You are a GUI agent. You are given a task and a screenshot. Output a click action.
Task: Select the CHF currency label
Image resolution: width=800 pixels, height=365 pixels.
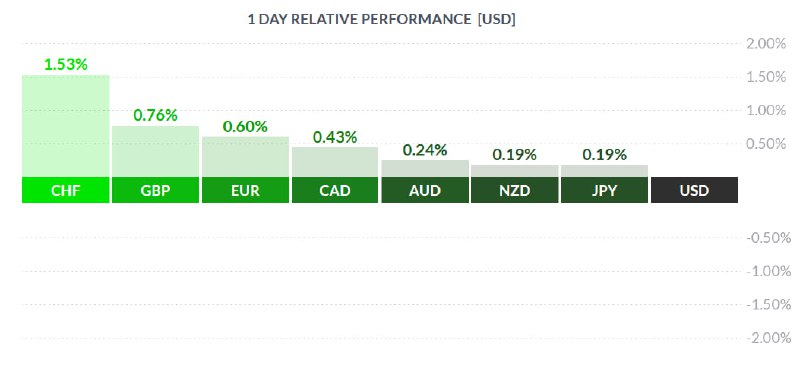click(66, 190)
